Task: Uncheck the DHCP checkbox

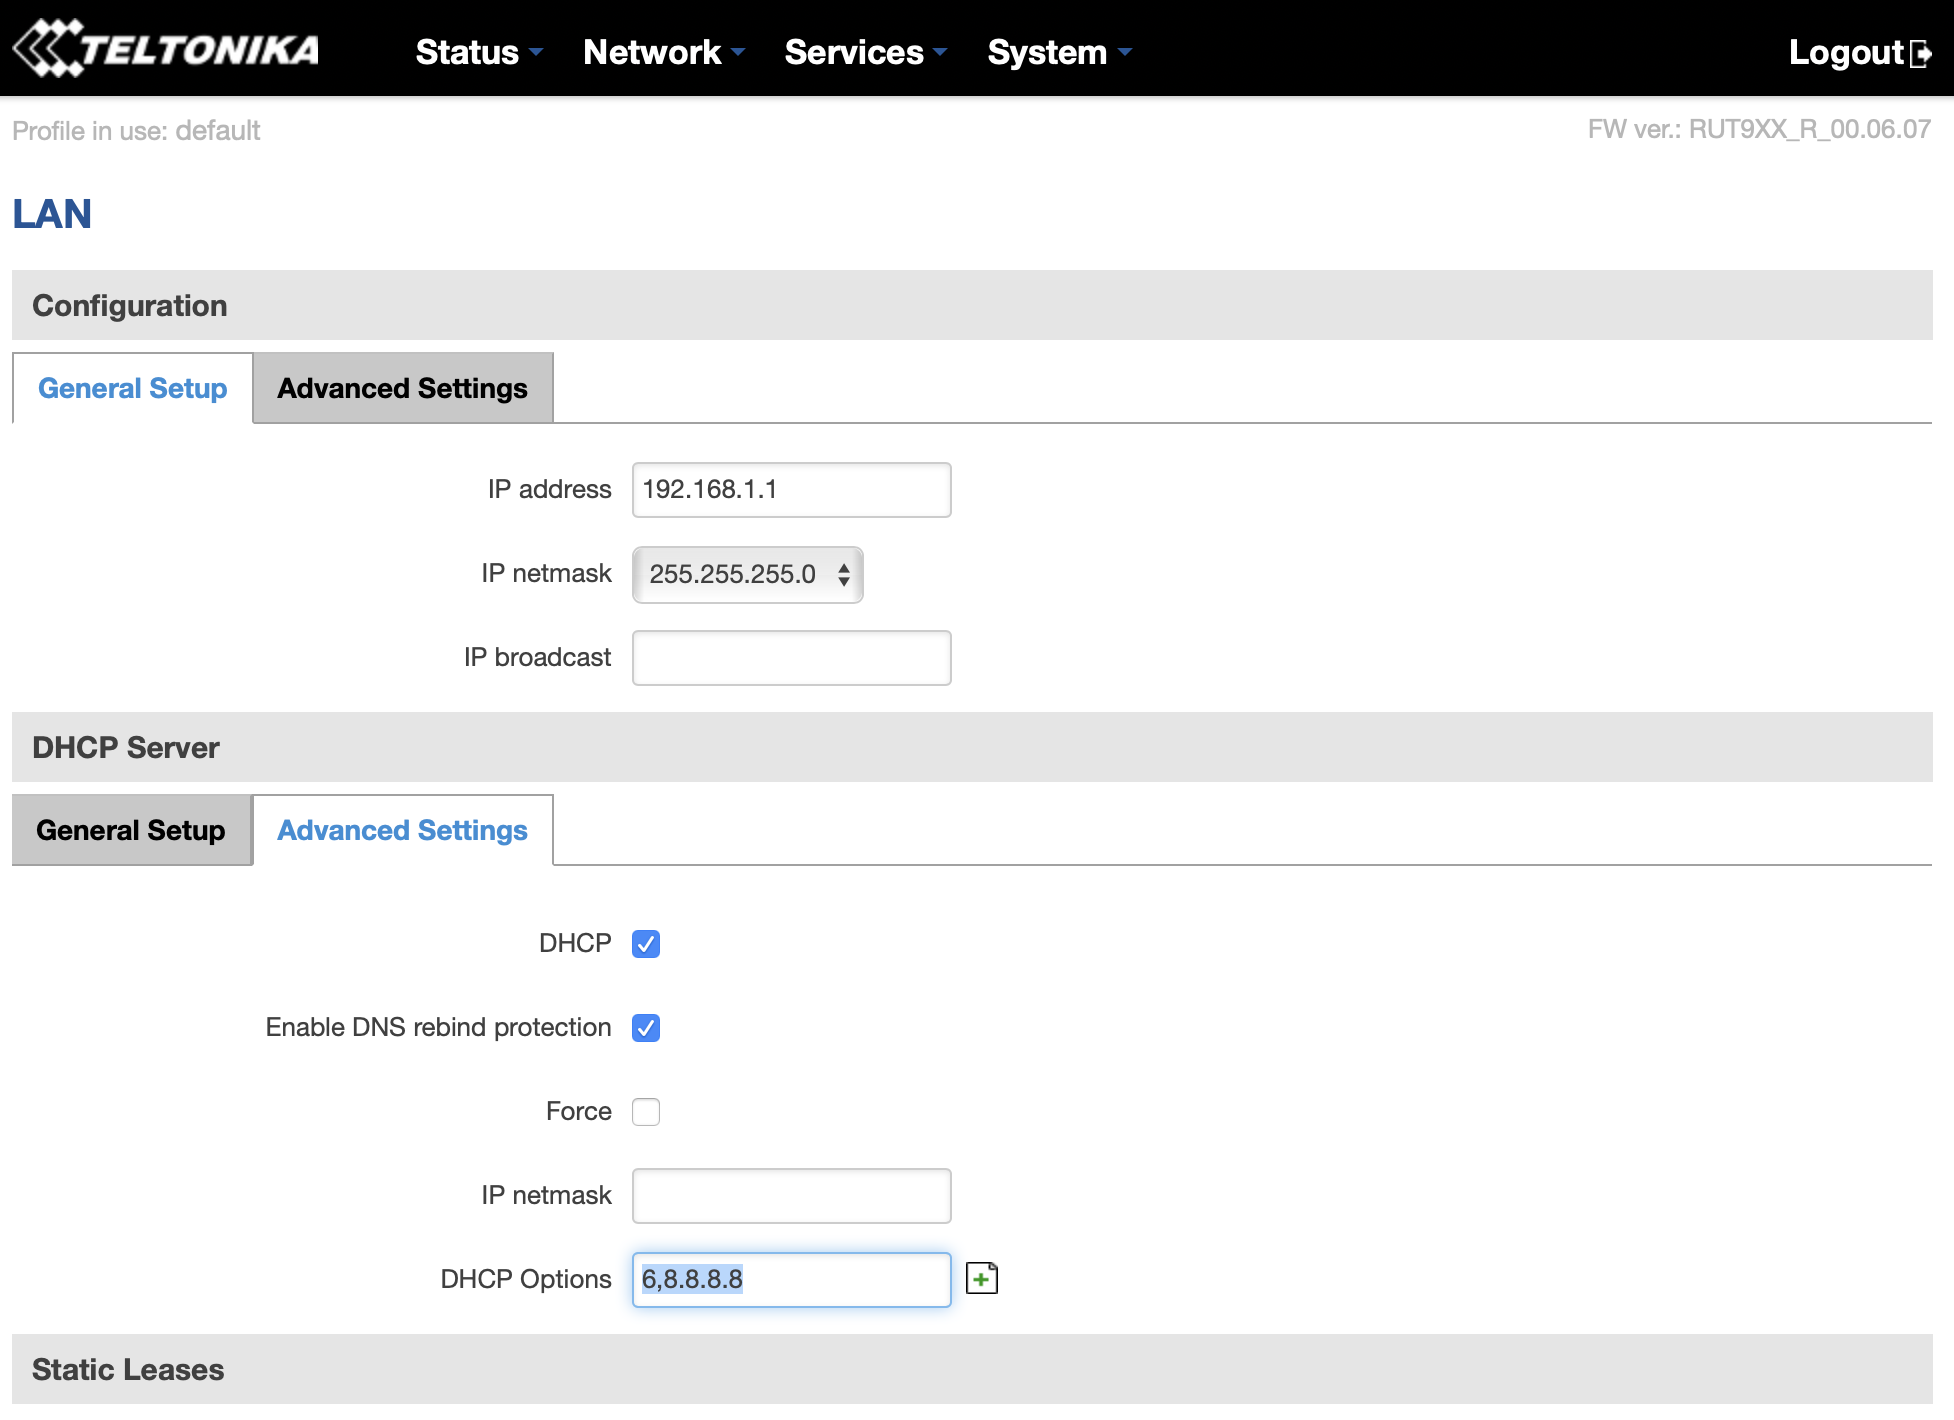Action: [x=646, y=943]
